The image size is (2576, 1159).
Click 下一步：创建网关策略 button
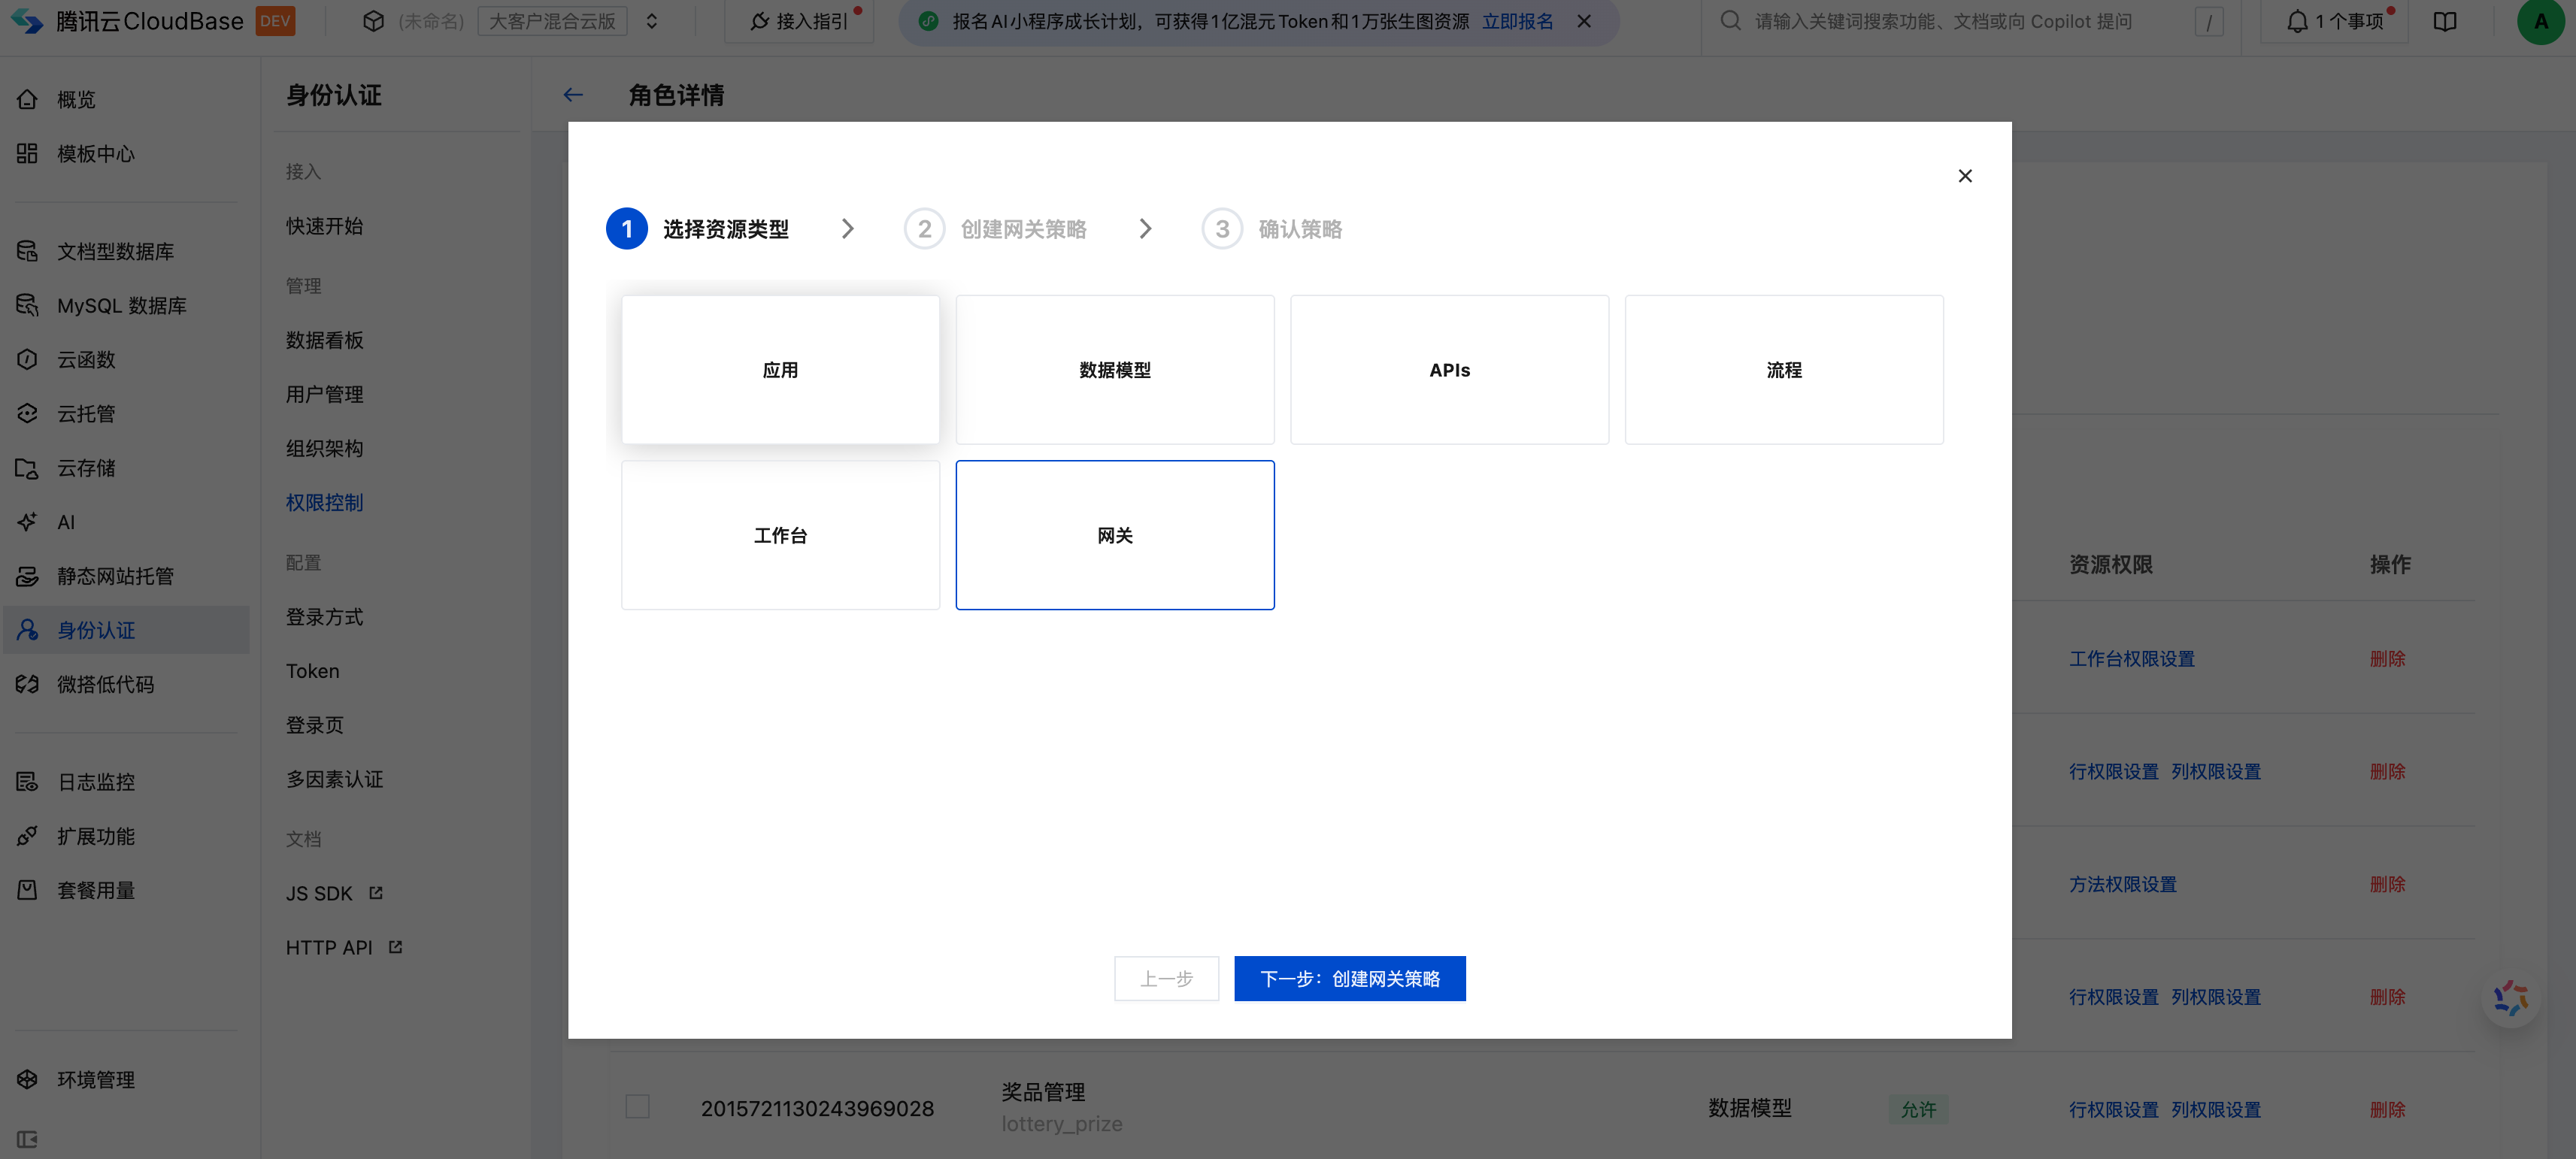[1349, 978]
